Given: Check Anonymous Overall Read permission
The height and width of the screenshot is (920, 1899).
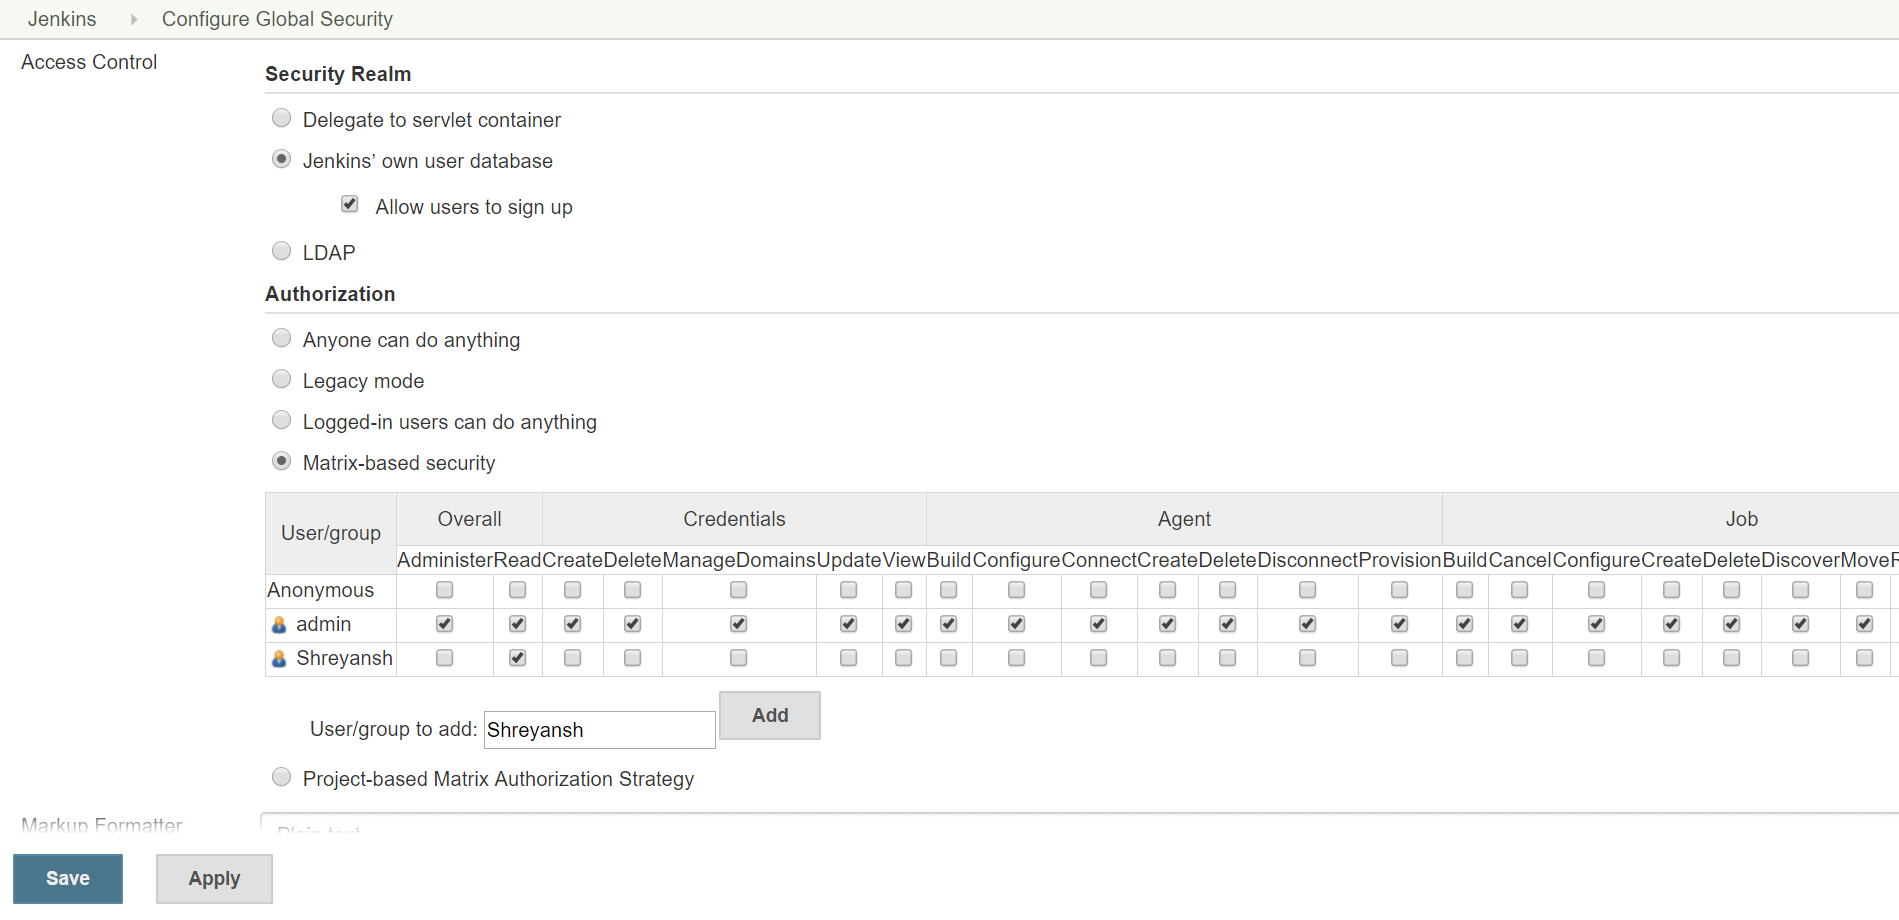Looking at the screenshot, I should point(518,590).
